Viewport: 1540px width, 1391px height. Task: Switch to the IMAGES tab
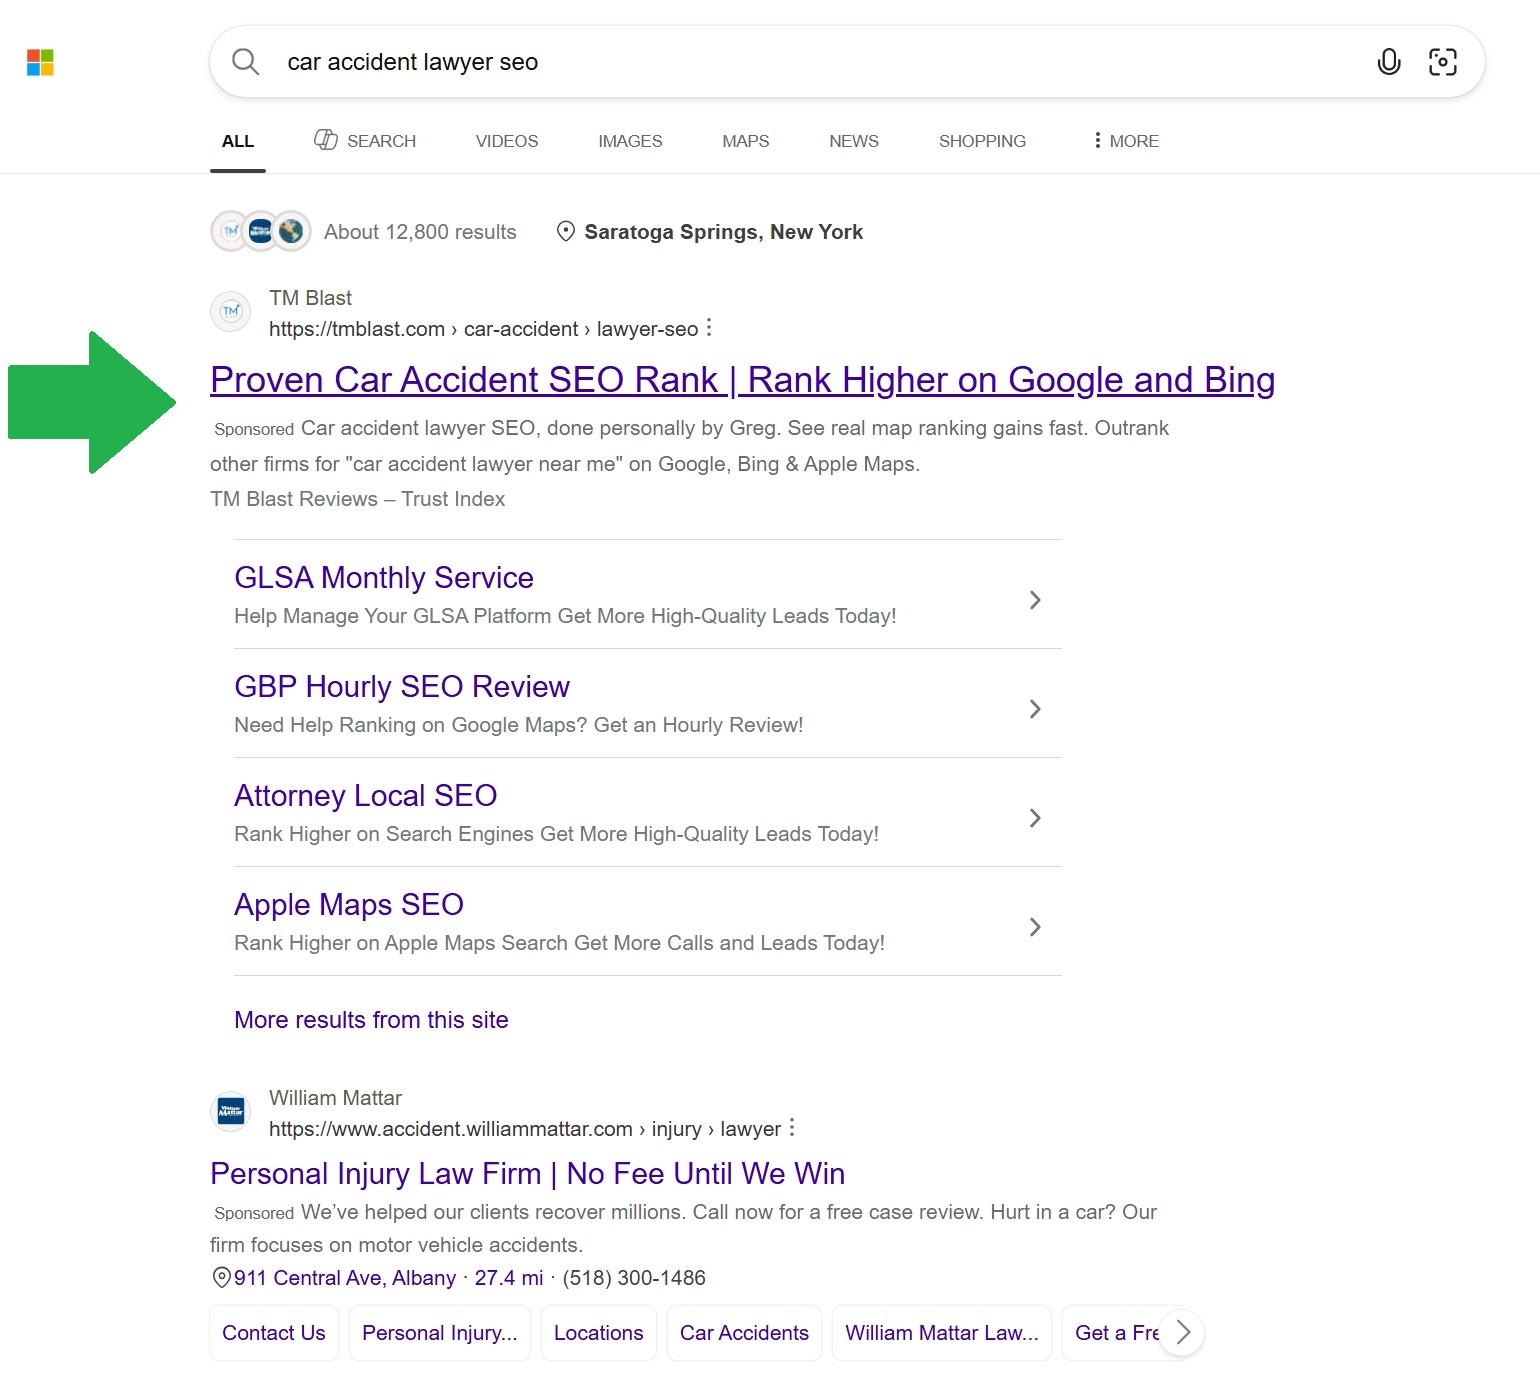click(x=630, y=141)
